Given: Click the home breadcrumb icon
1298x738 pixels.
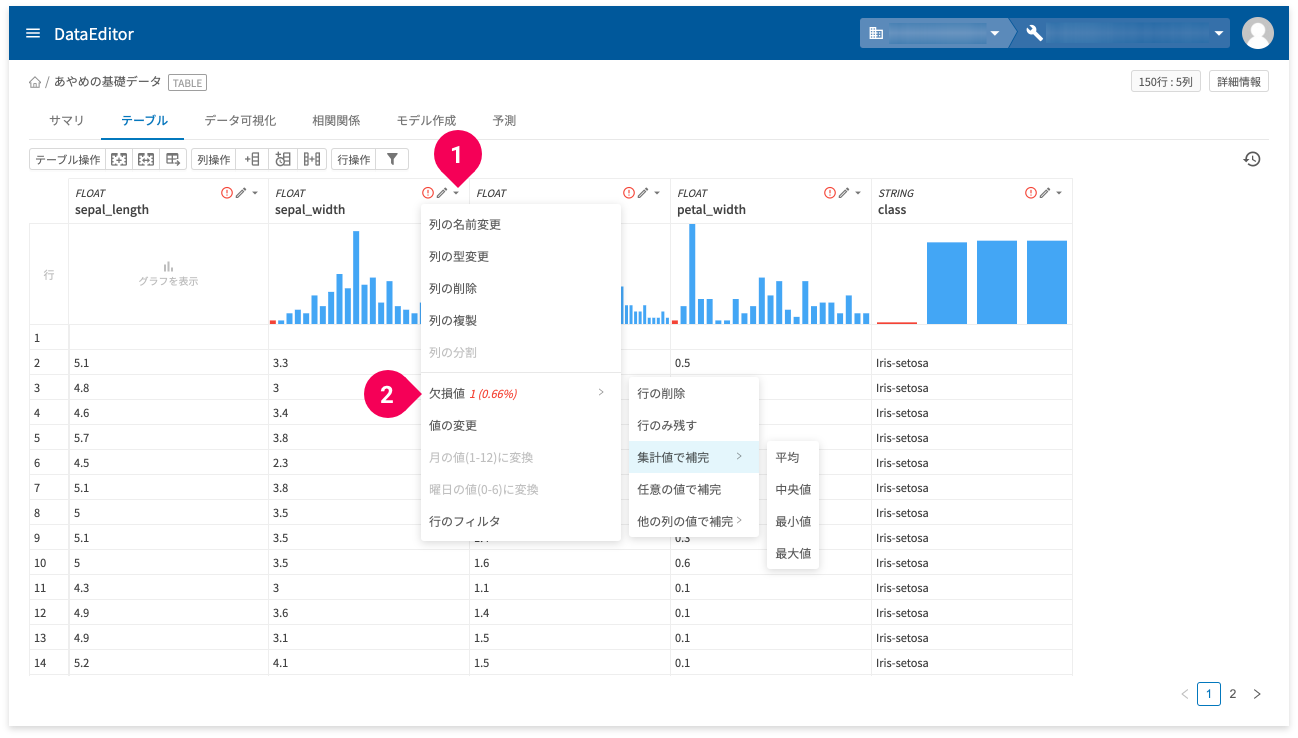Looking at the screenshot, I should point(35,83).
